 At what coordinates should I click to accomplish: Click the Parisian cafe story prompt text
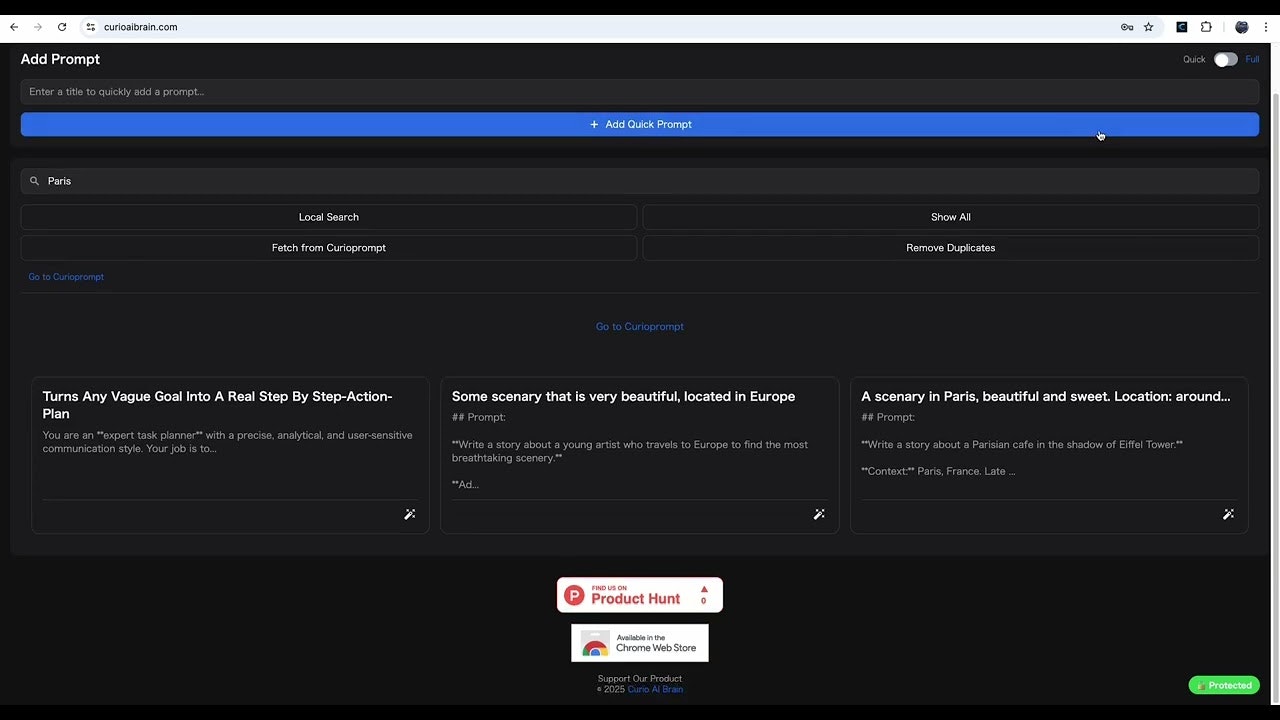tap(1022, 444)
